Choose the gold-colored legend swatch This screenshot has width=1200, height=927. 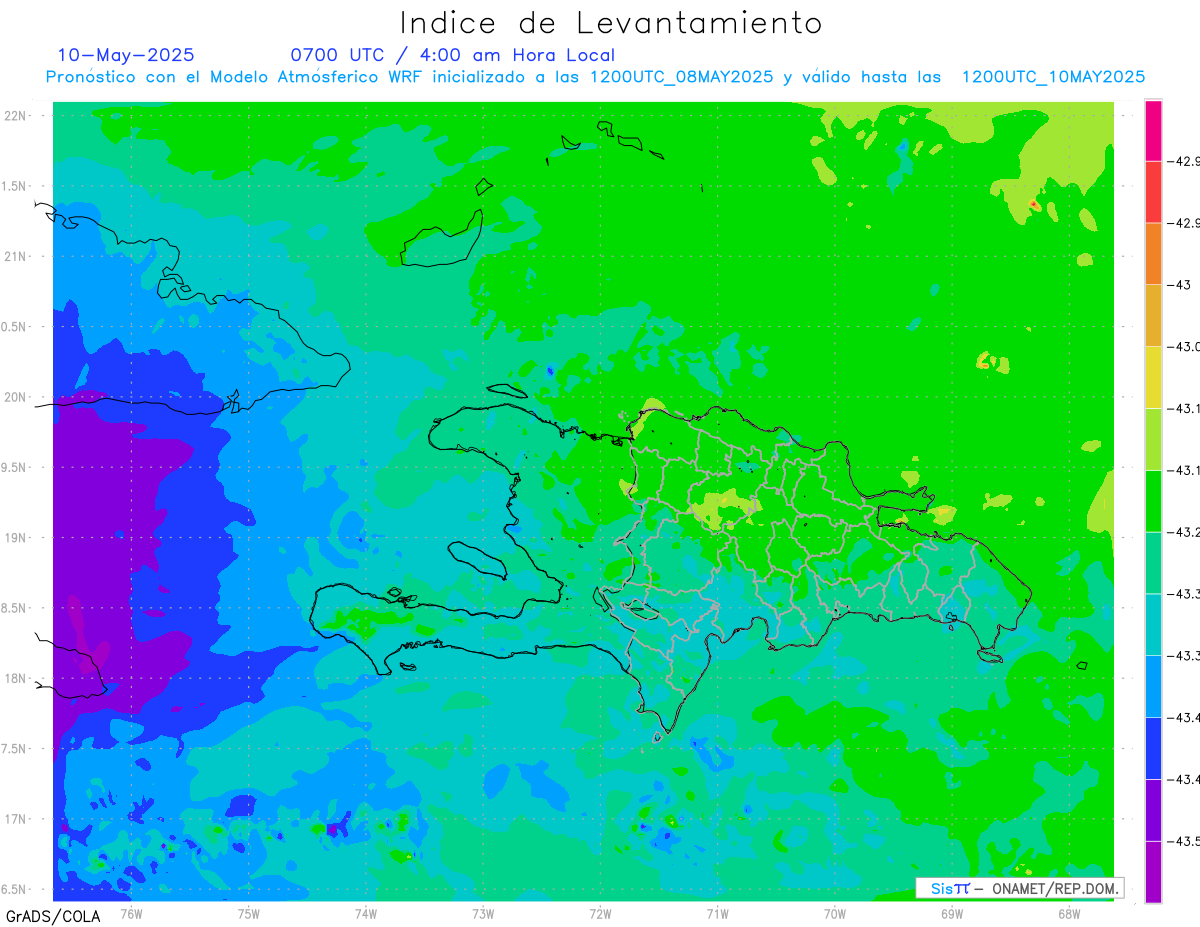click(1153, 315)
